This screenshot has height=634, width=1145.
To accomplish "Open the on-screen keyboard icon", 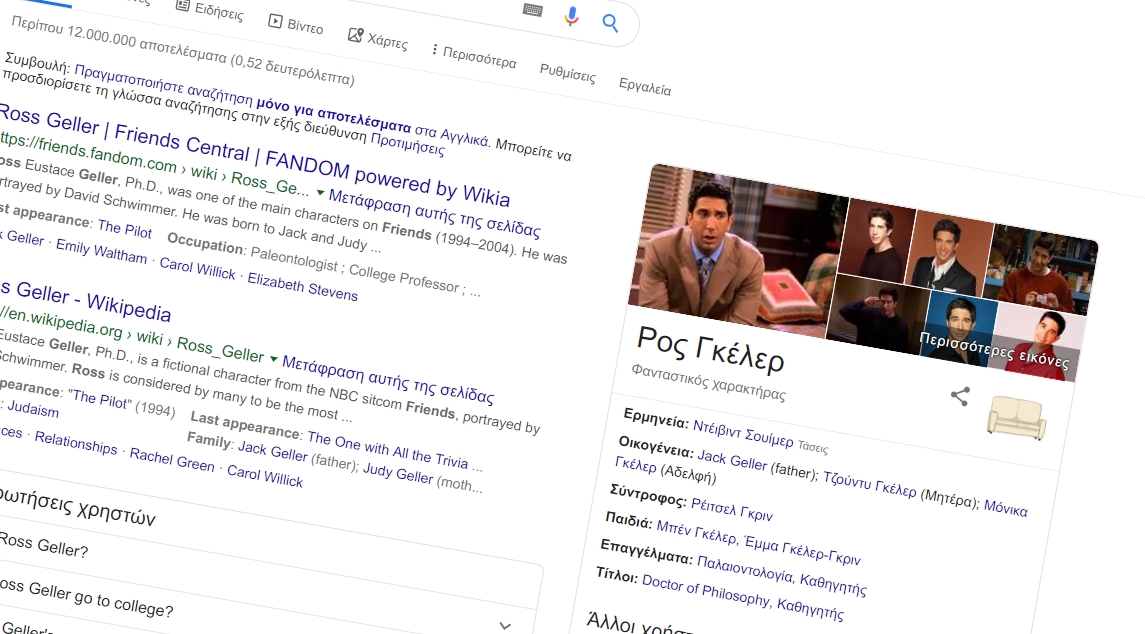I will point(533,9).
